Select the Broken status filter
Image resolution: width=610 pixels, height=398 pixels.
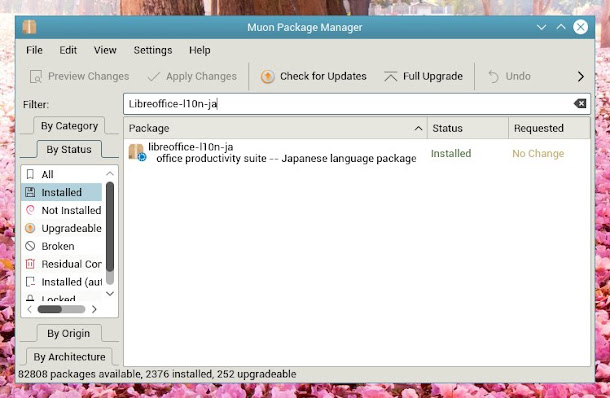click(61, 246)
